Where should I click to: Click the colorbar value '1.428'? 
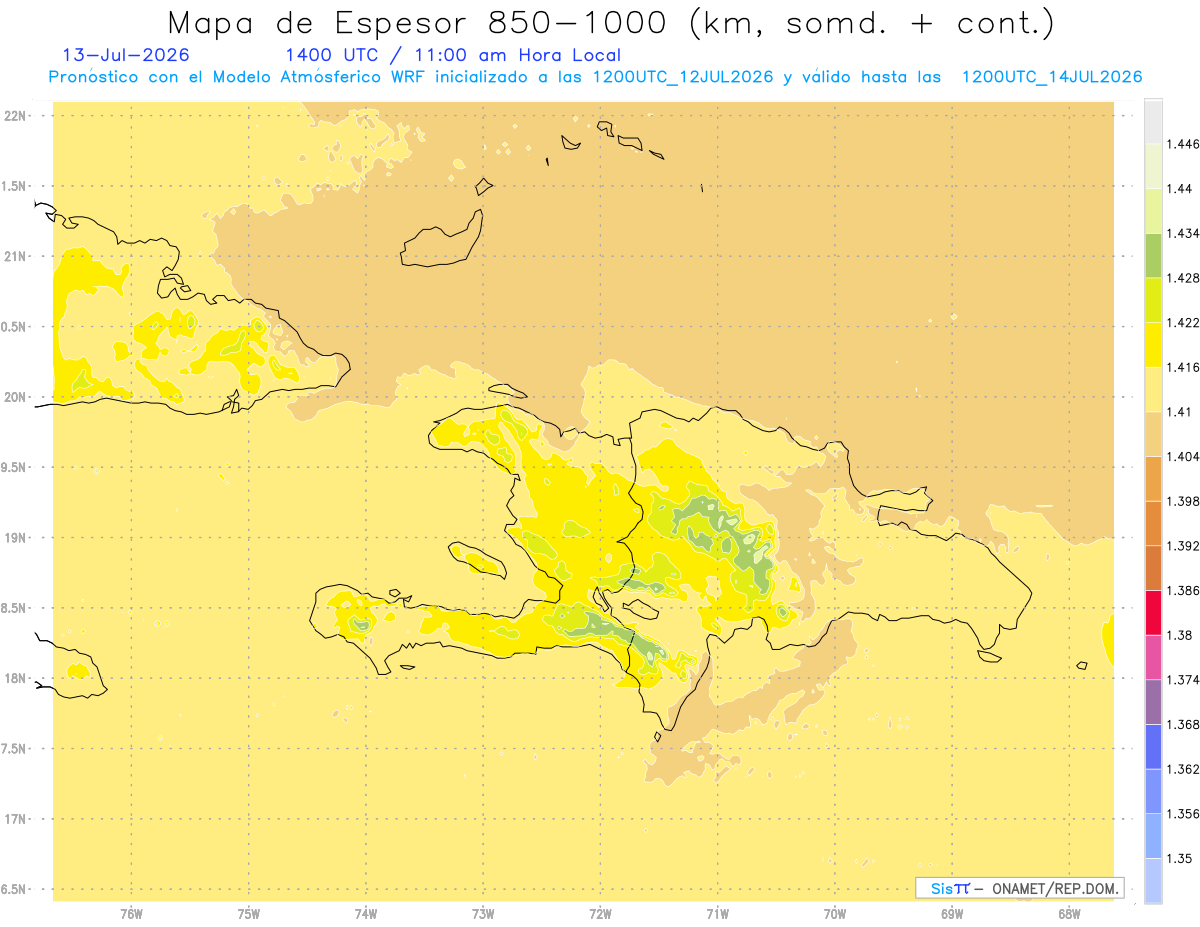pyautogui.click(x=1183, y=278)
